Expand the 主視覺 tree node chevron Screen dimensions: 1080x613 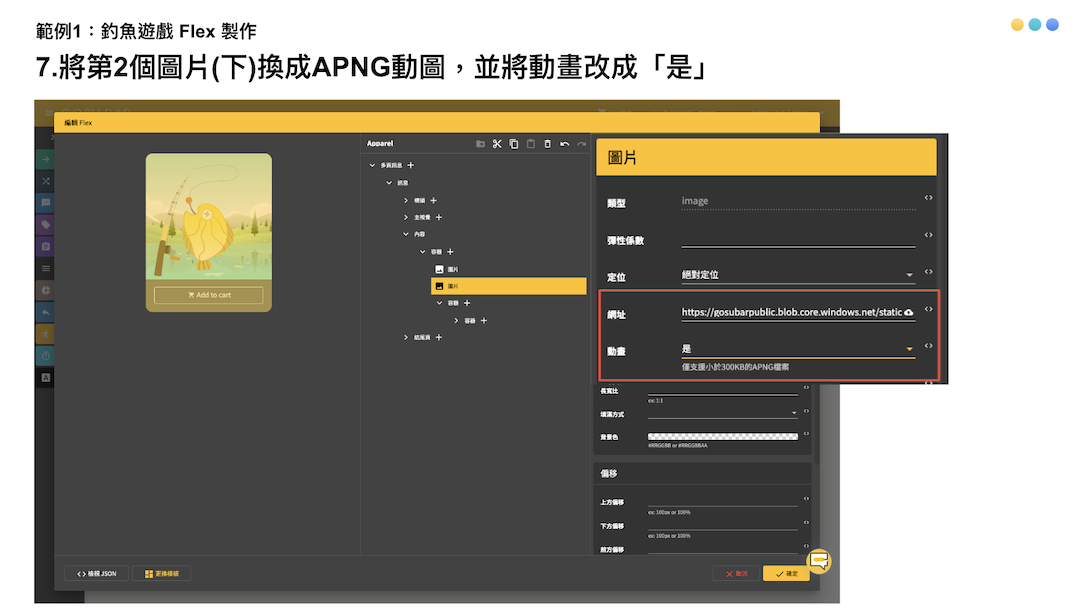[406, 217]
